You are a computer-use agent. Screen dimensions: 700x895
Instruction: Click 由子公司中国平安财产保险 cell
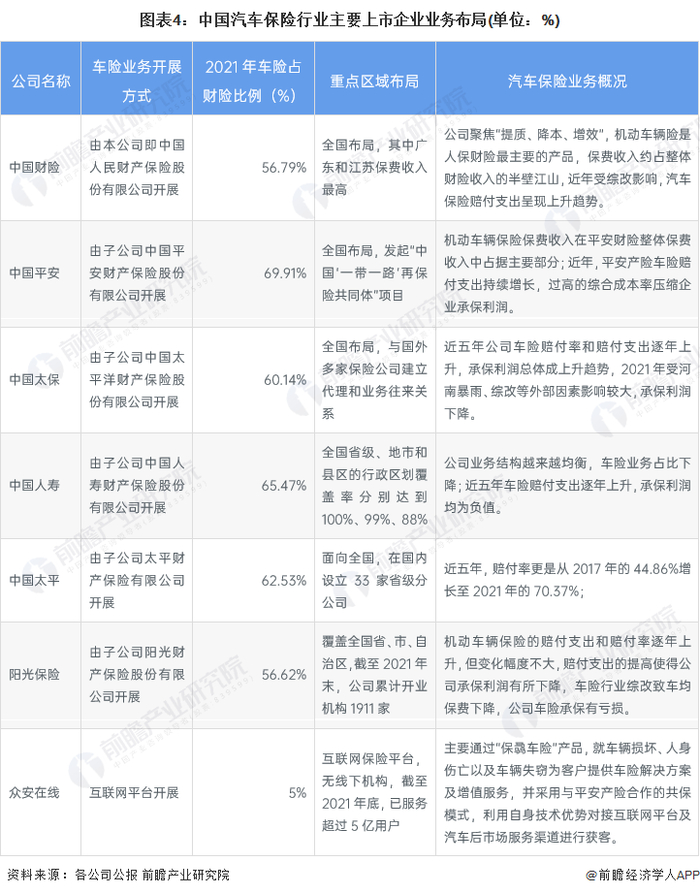[x=137, y=273]
